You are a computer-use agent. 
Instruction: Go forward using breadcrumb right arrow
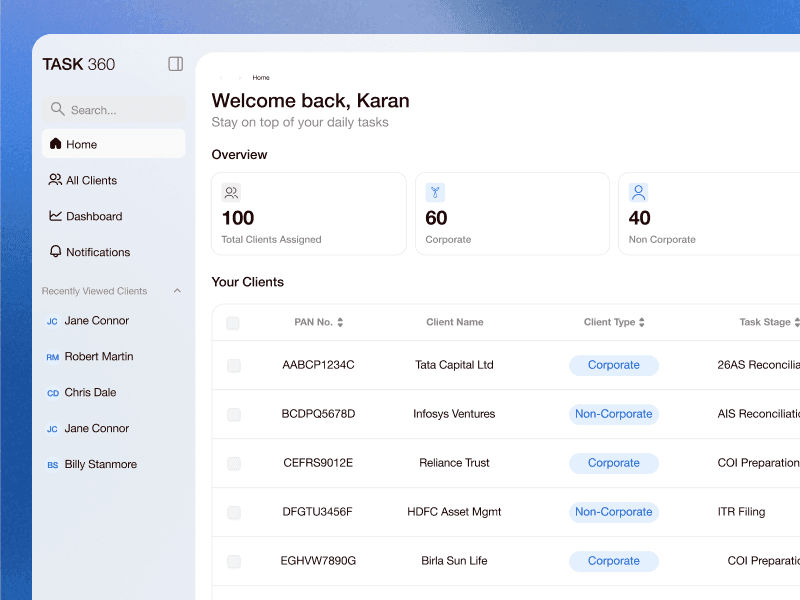[x=239, y=78]
